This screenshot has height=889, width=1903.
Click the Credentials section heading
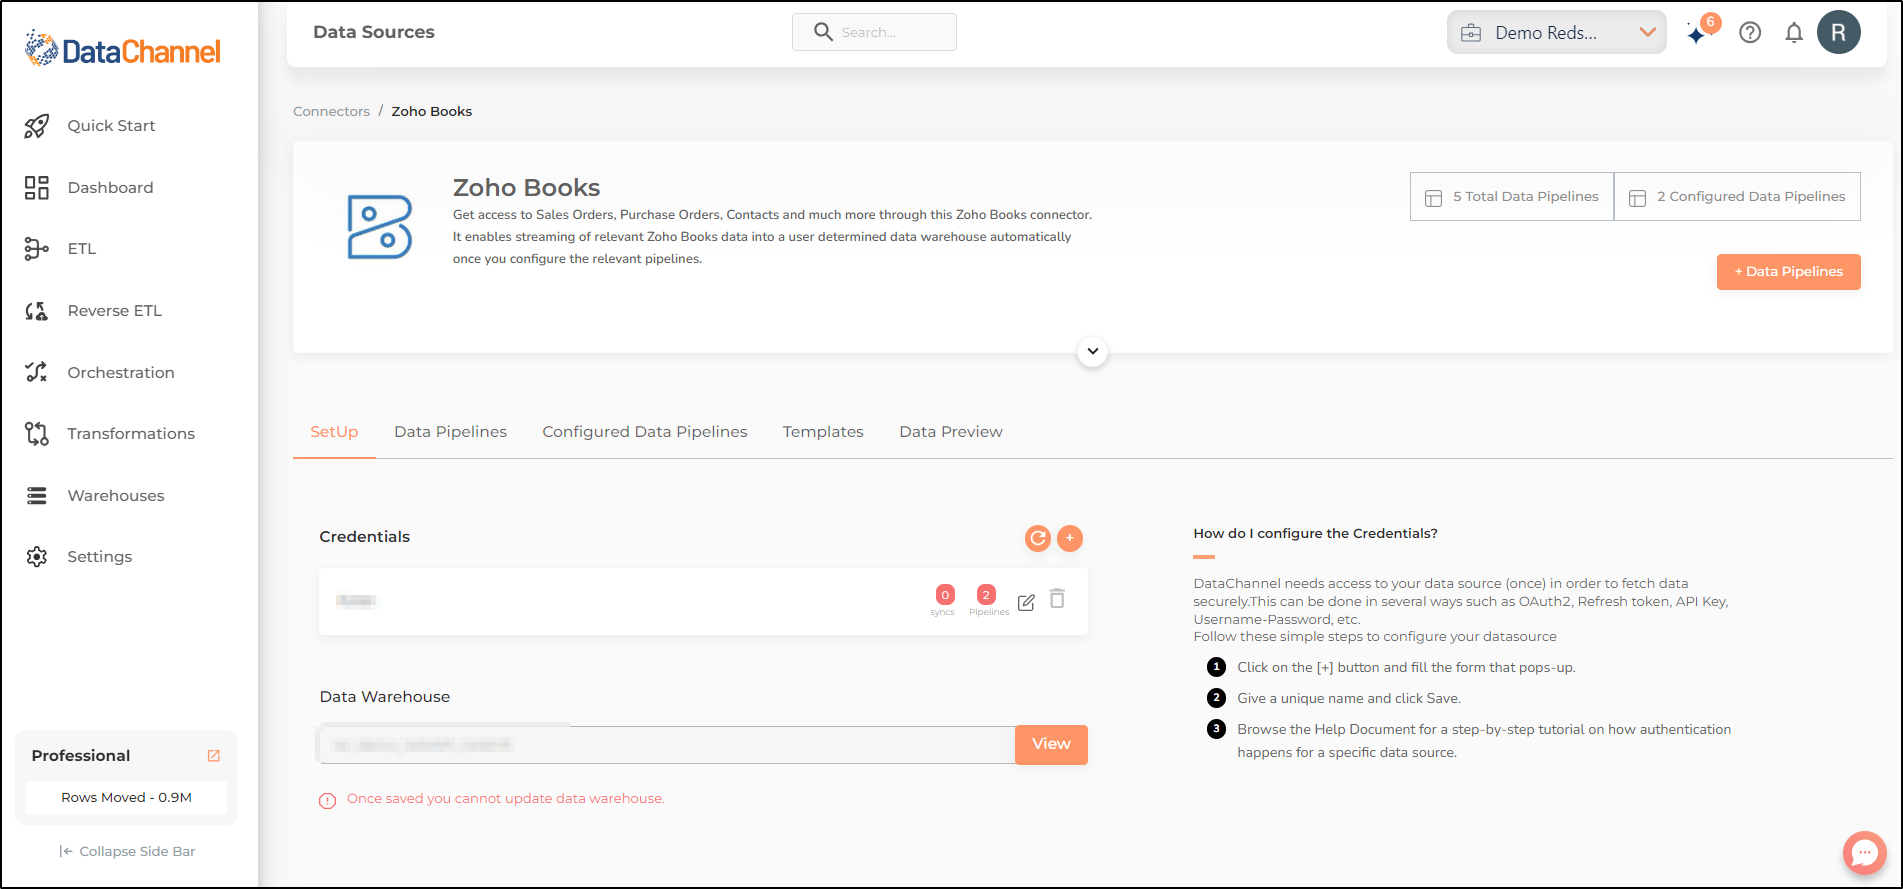[365, 537]
